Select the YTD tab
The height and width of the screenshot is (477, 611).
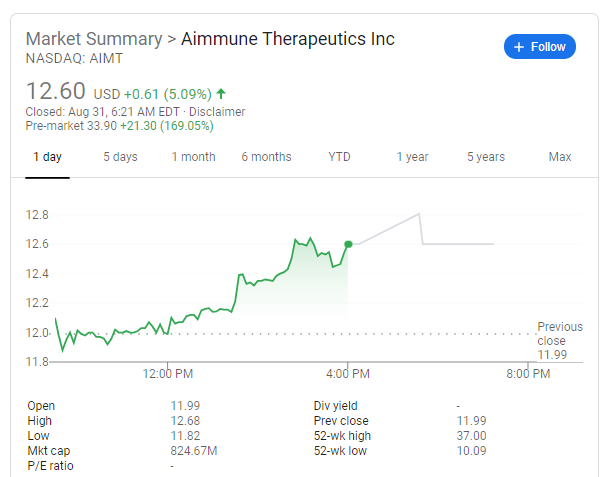(x=339, y=157)
